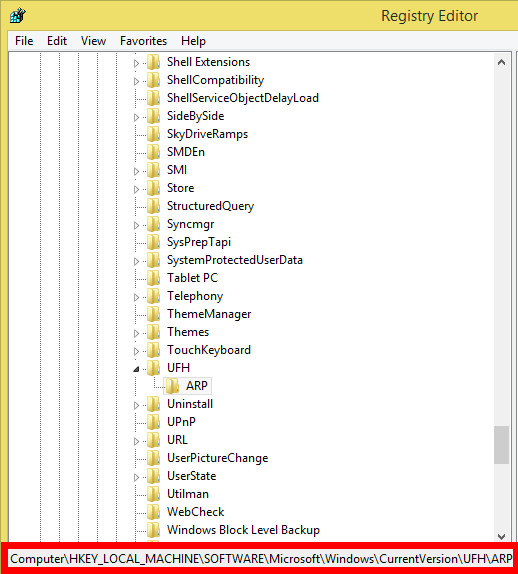Expand the Telephony key
This screenshot has height=574, width=518.
(136, 297)
